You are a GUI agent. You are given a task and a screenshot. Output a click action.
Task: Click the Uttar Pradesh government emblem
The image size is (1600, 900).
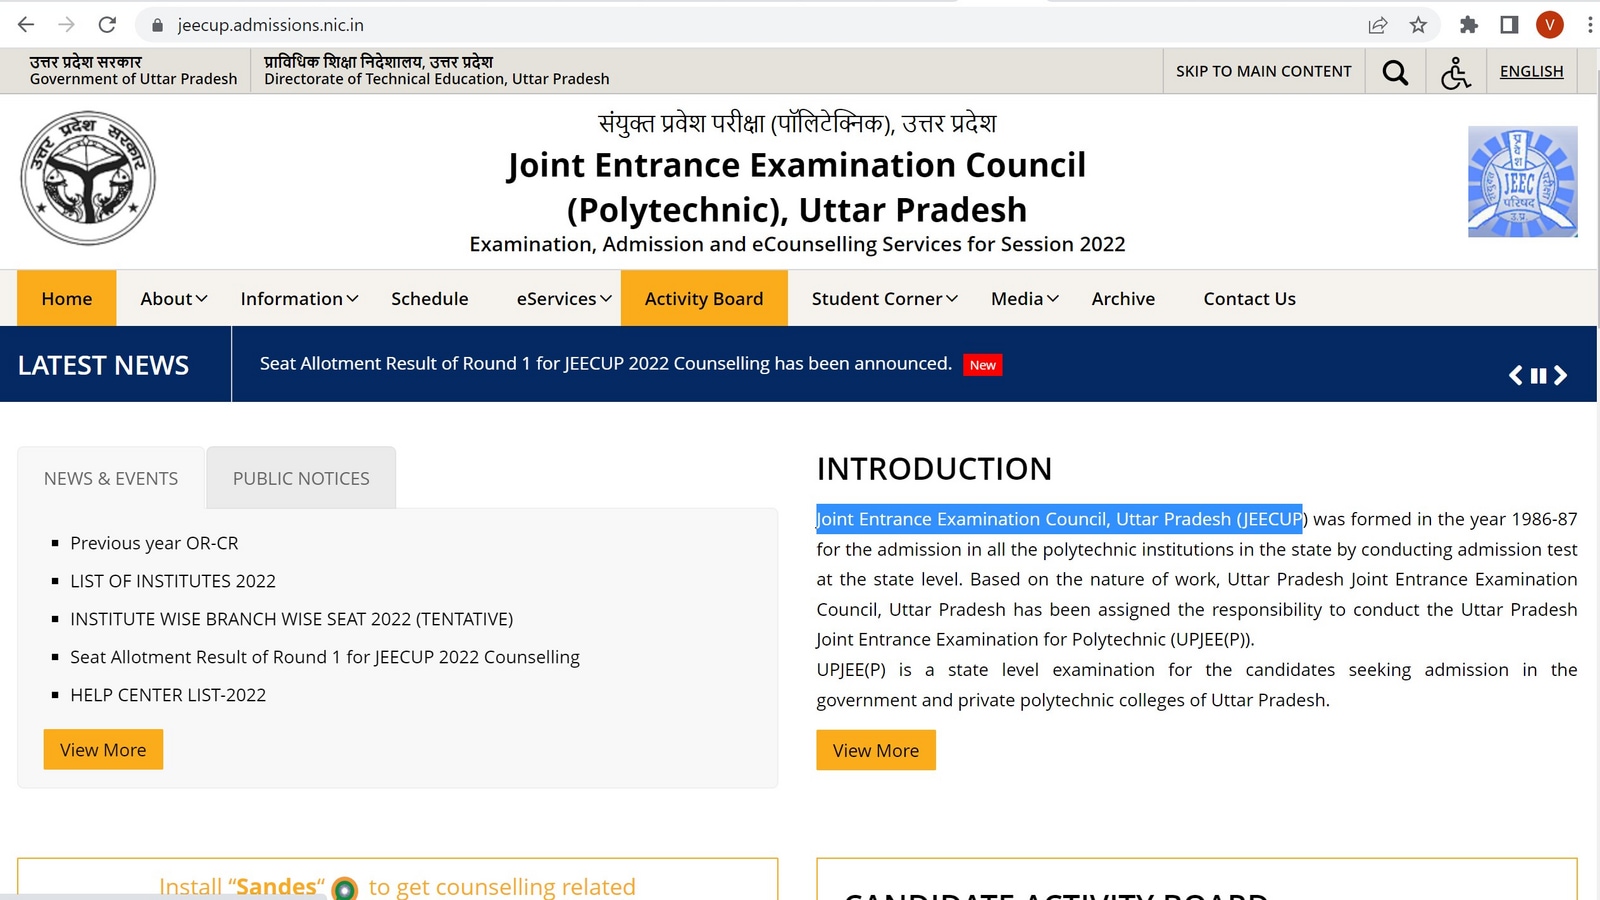(88, 178)
